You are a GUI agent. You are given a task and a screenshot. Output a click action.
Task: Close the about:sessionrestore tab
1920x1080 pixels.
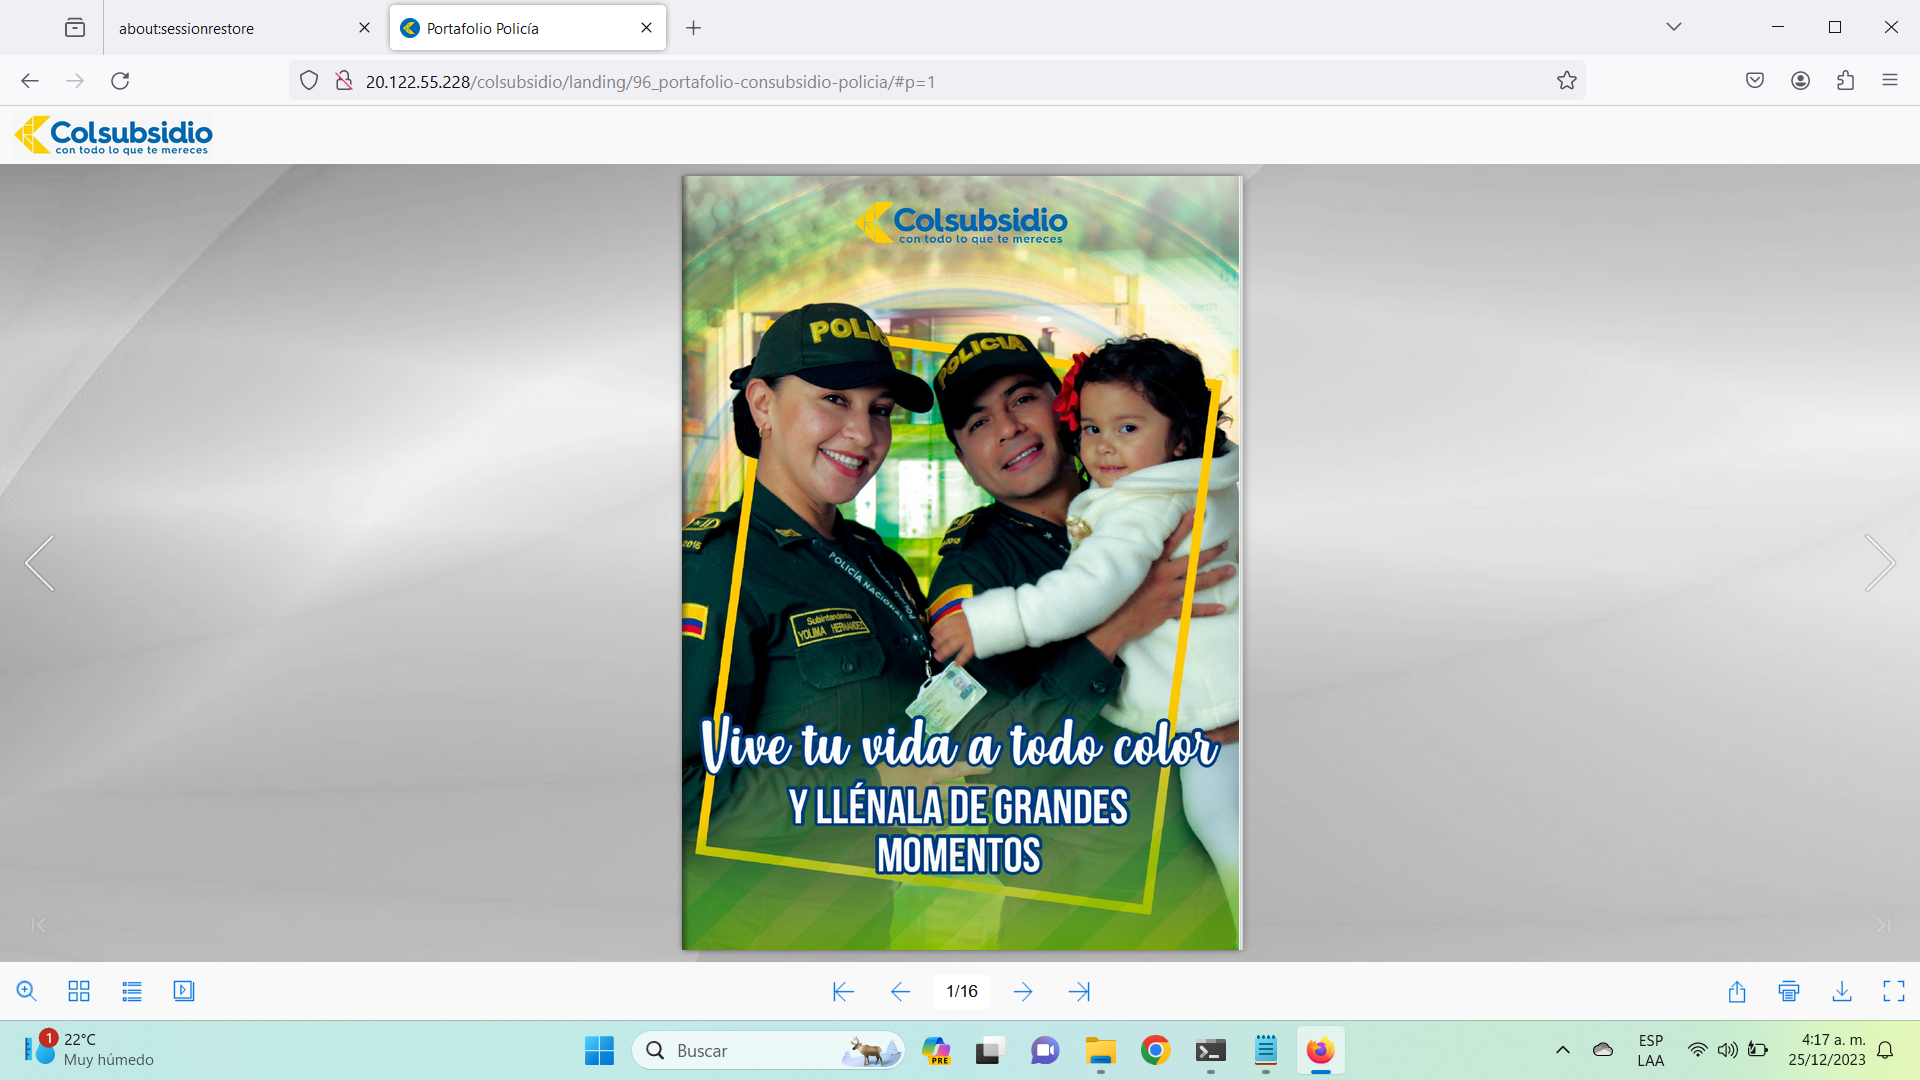tap(364, 28)
